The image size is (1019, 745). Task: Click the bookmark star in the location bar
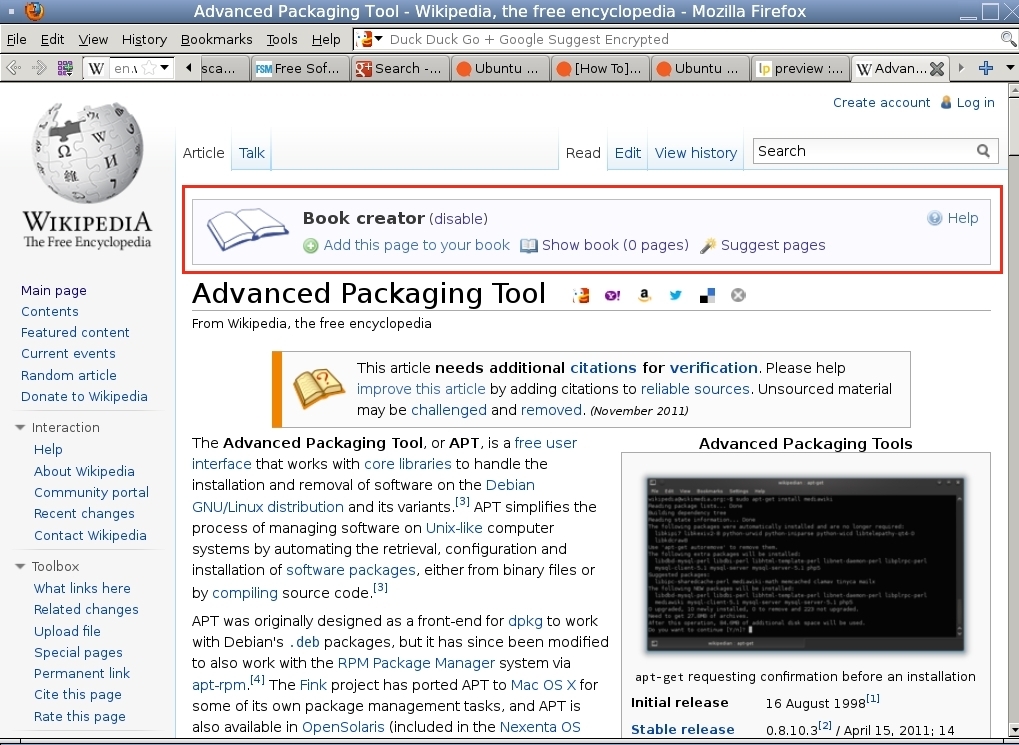149,68
